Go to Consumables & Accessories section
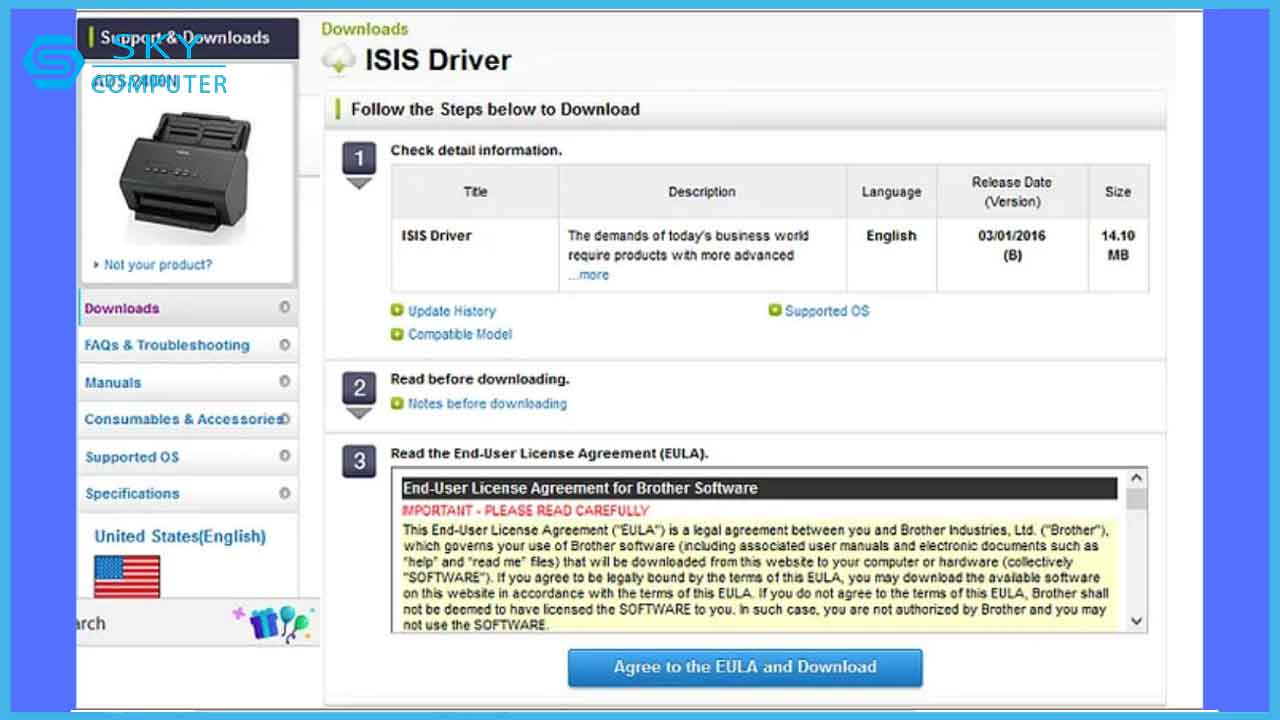1280x720 pixels. pos(188,419)
